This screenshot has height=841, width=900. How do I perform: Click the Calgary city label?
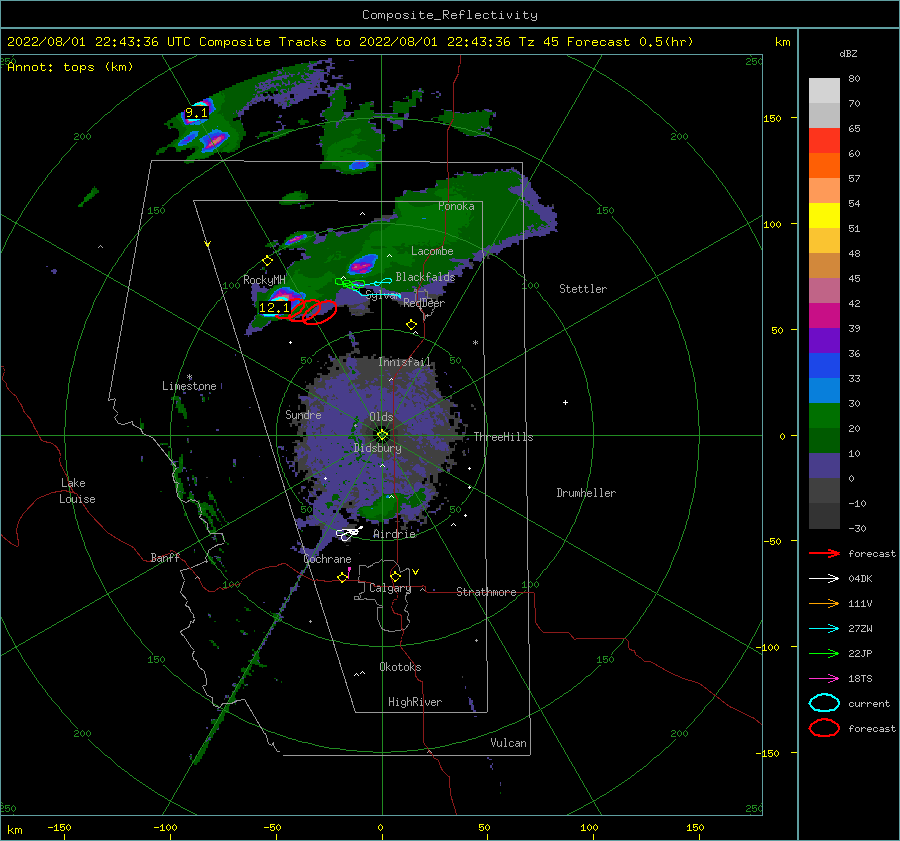point(390,588)
